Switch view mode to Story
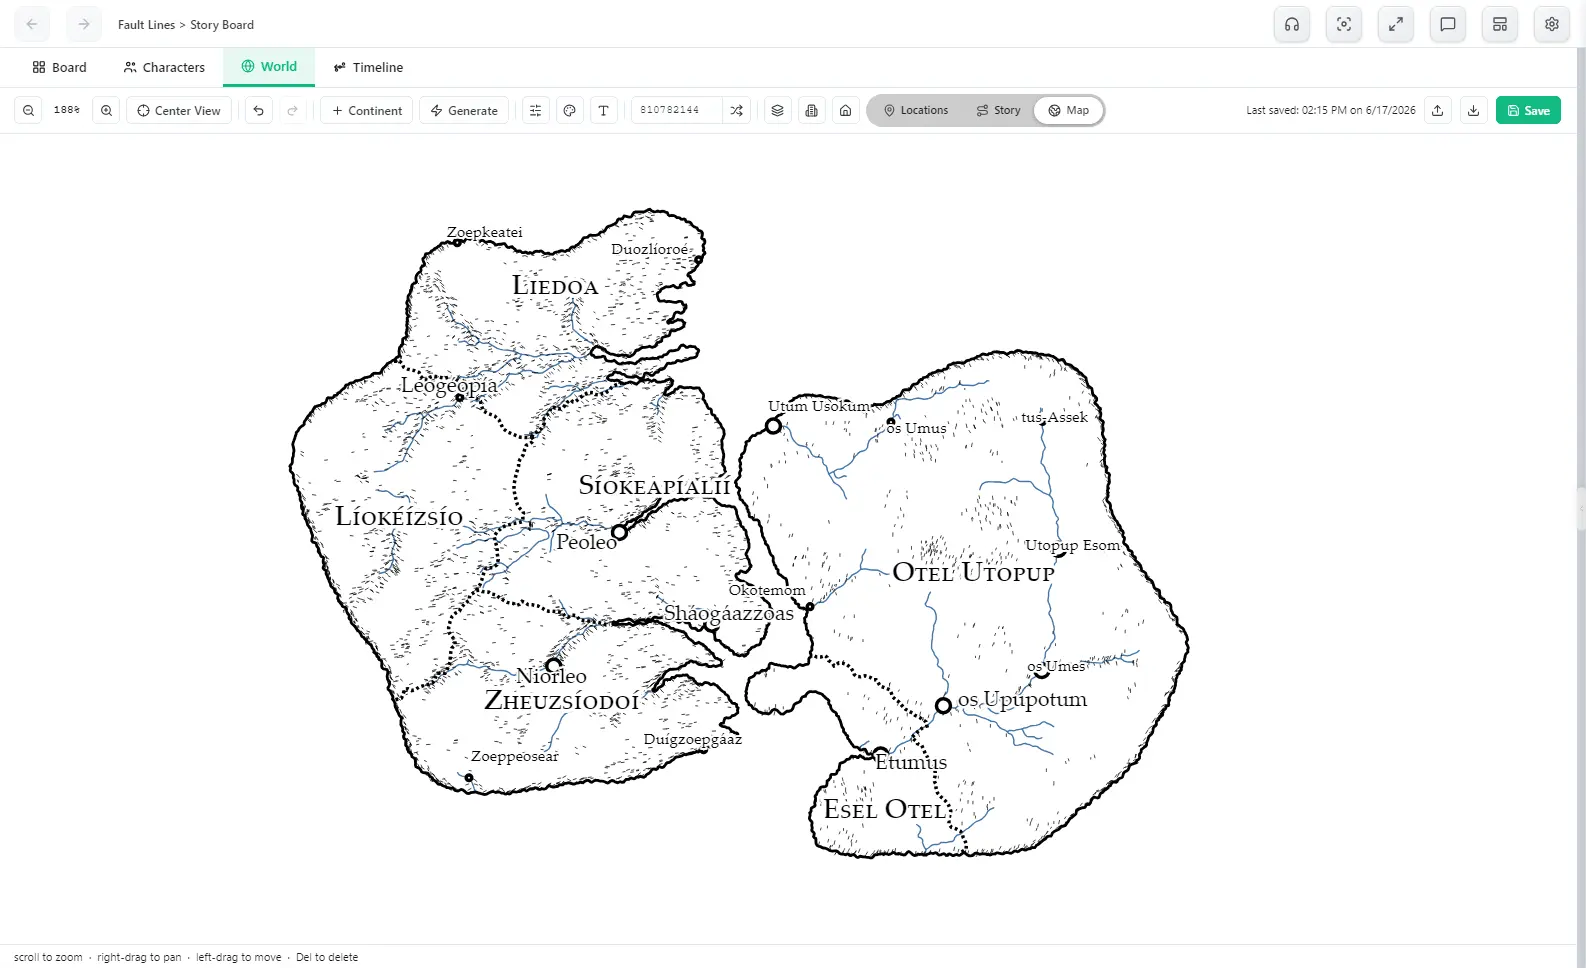1586x968 pixels. coord(999,111)
